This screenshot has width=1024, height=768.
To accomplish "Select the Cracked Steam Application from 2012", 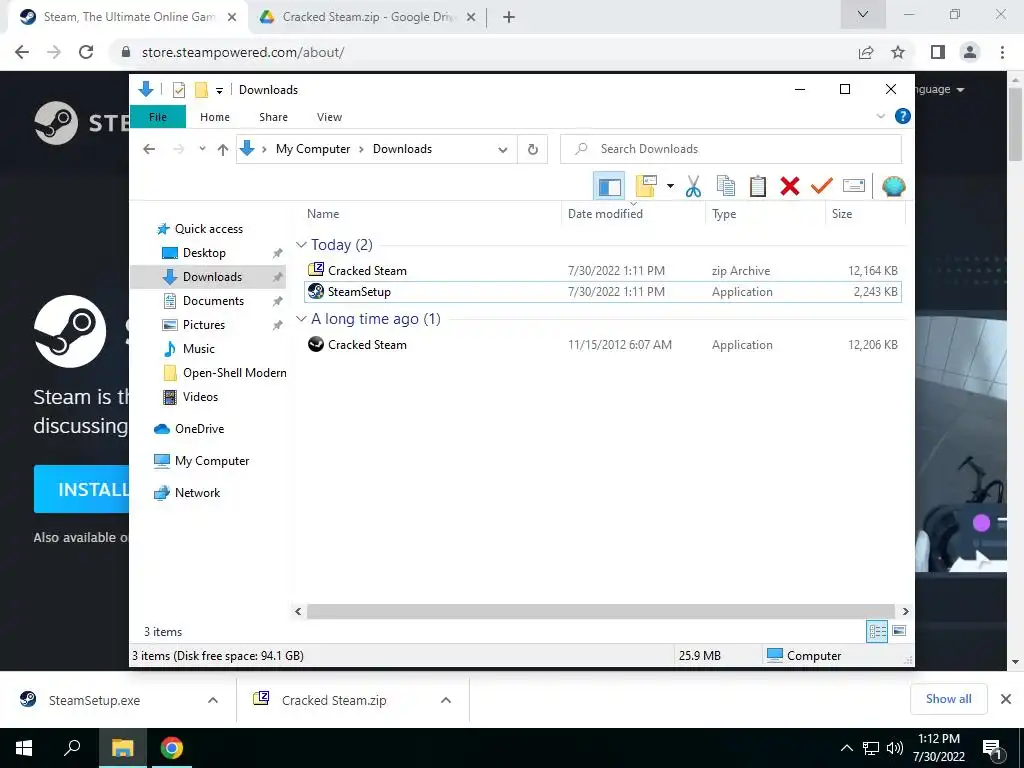I will pyautogui.click(x=603, y=345).
